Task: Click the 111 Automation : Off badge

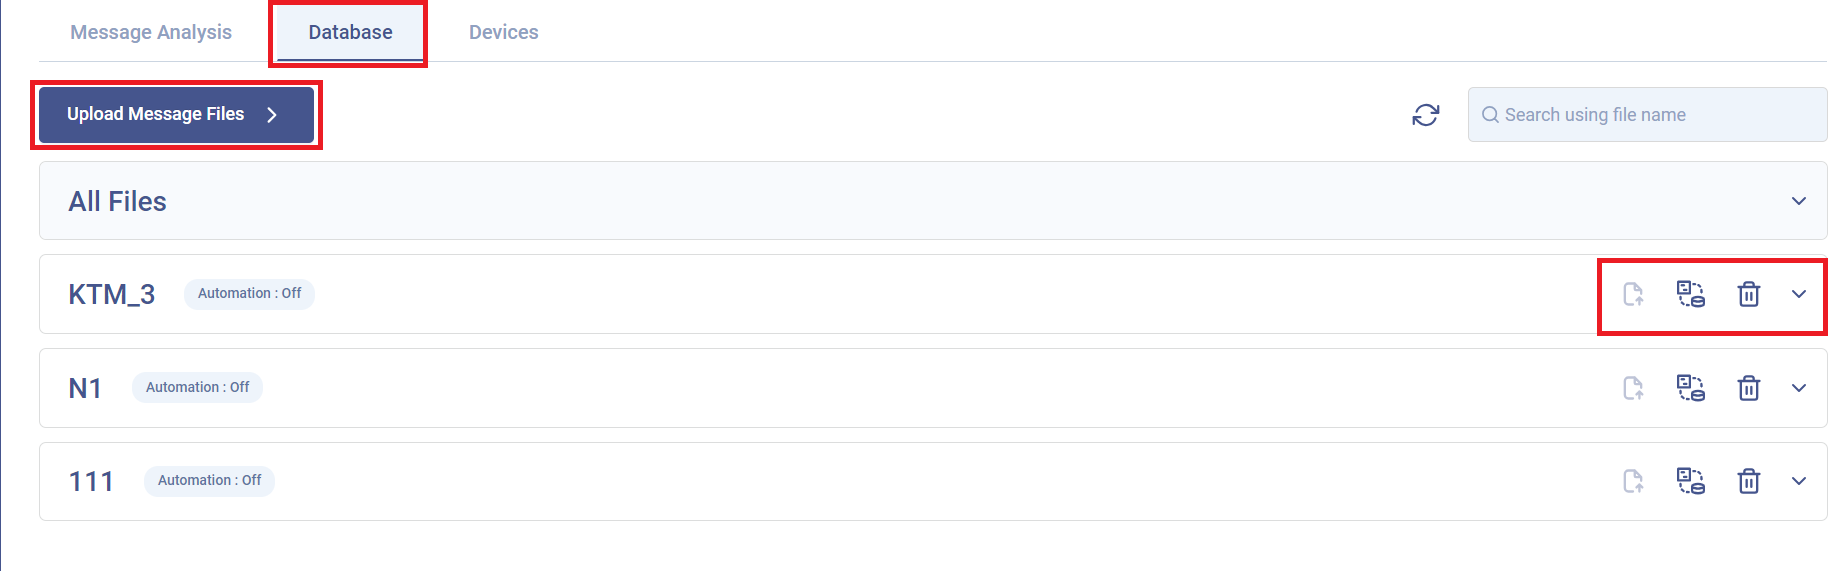Action: click(209, 481)
